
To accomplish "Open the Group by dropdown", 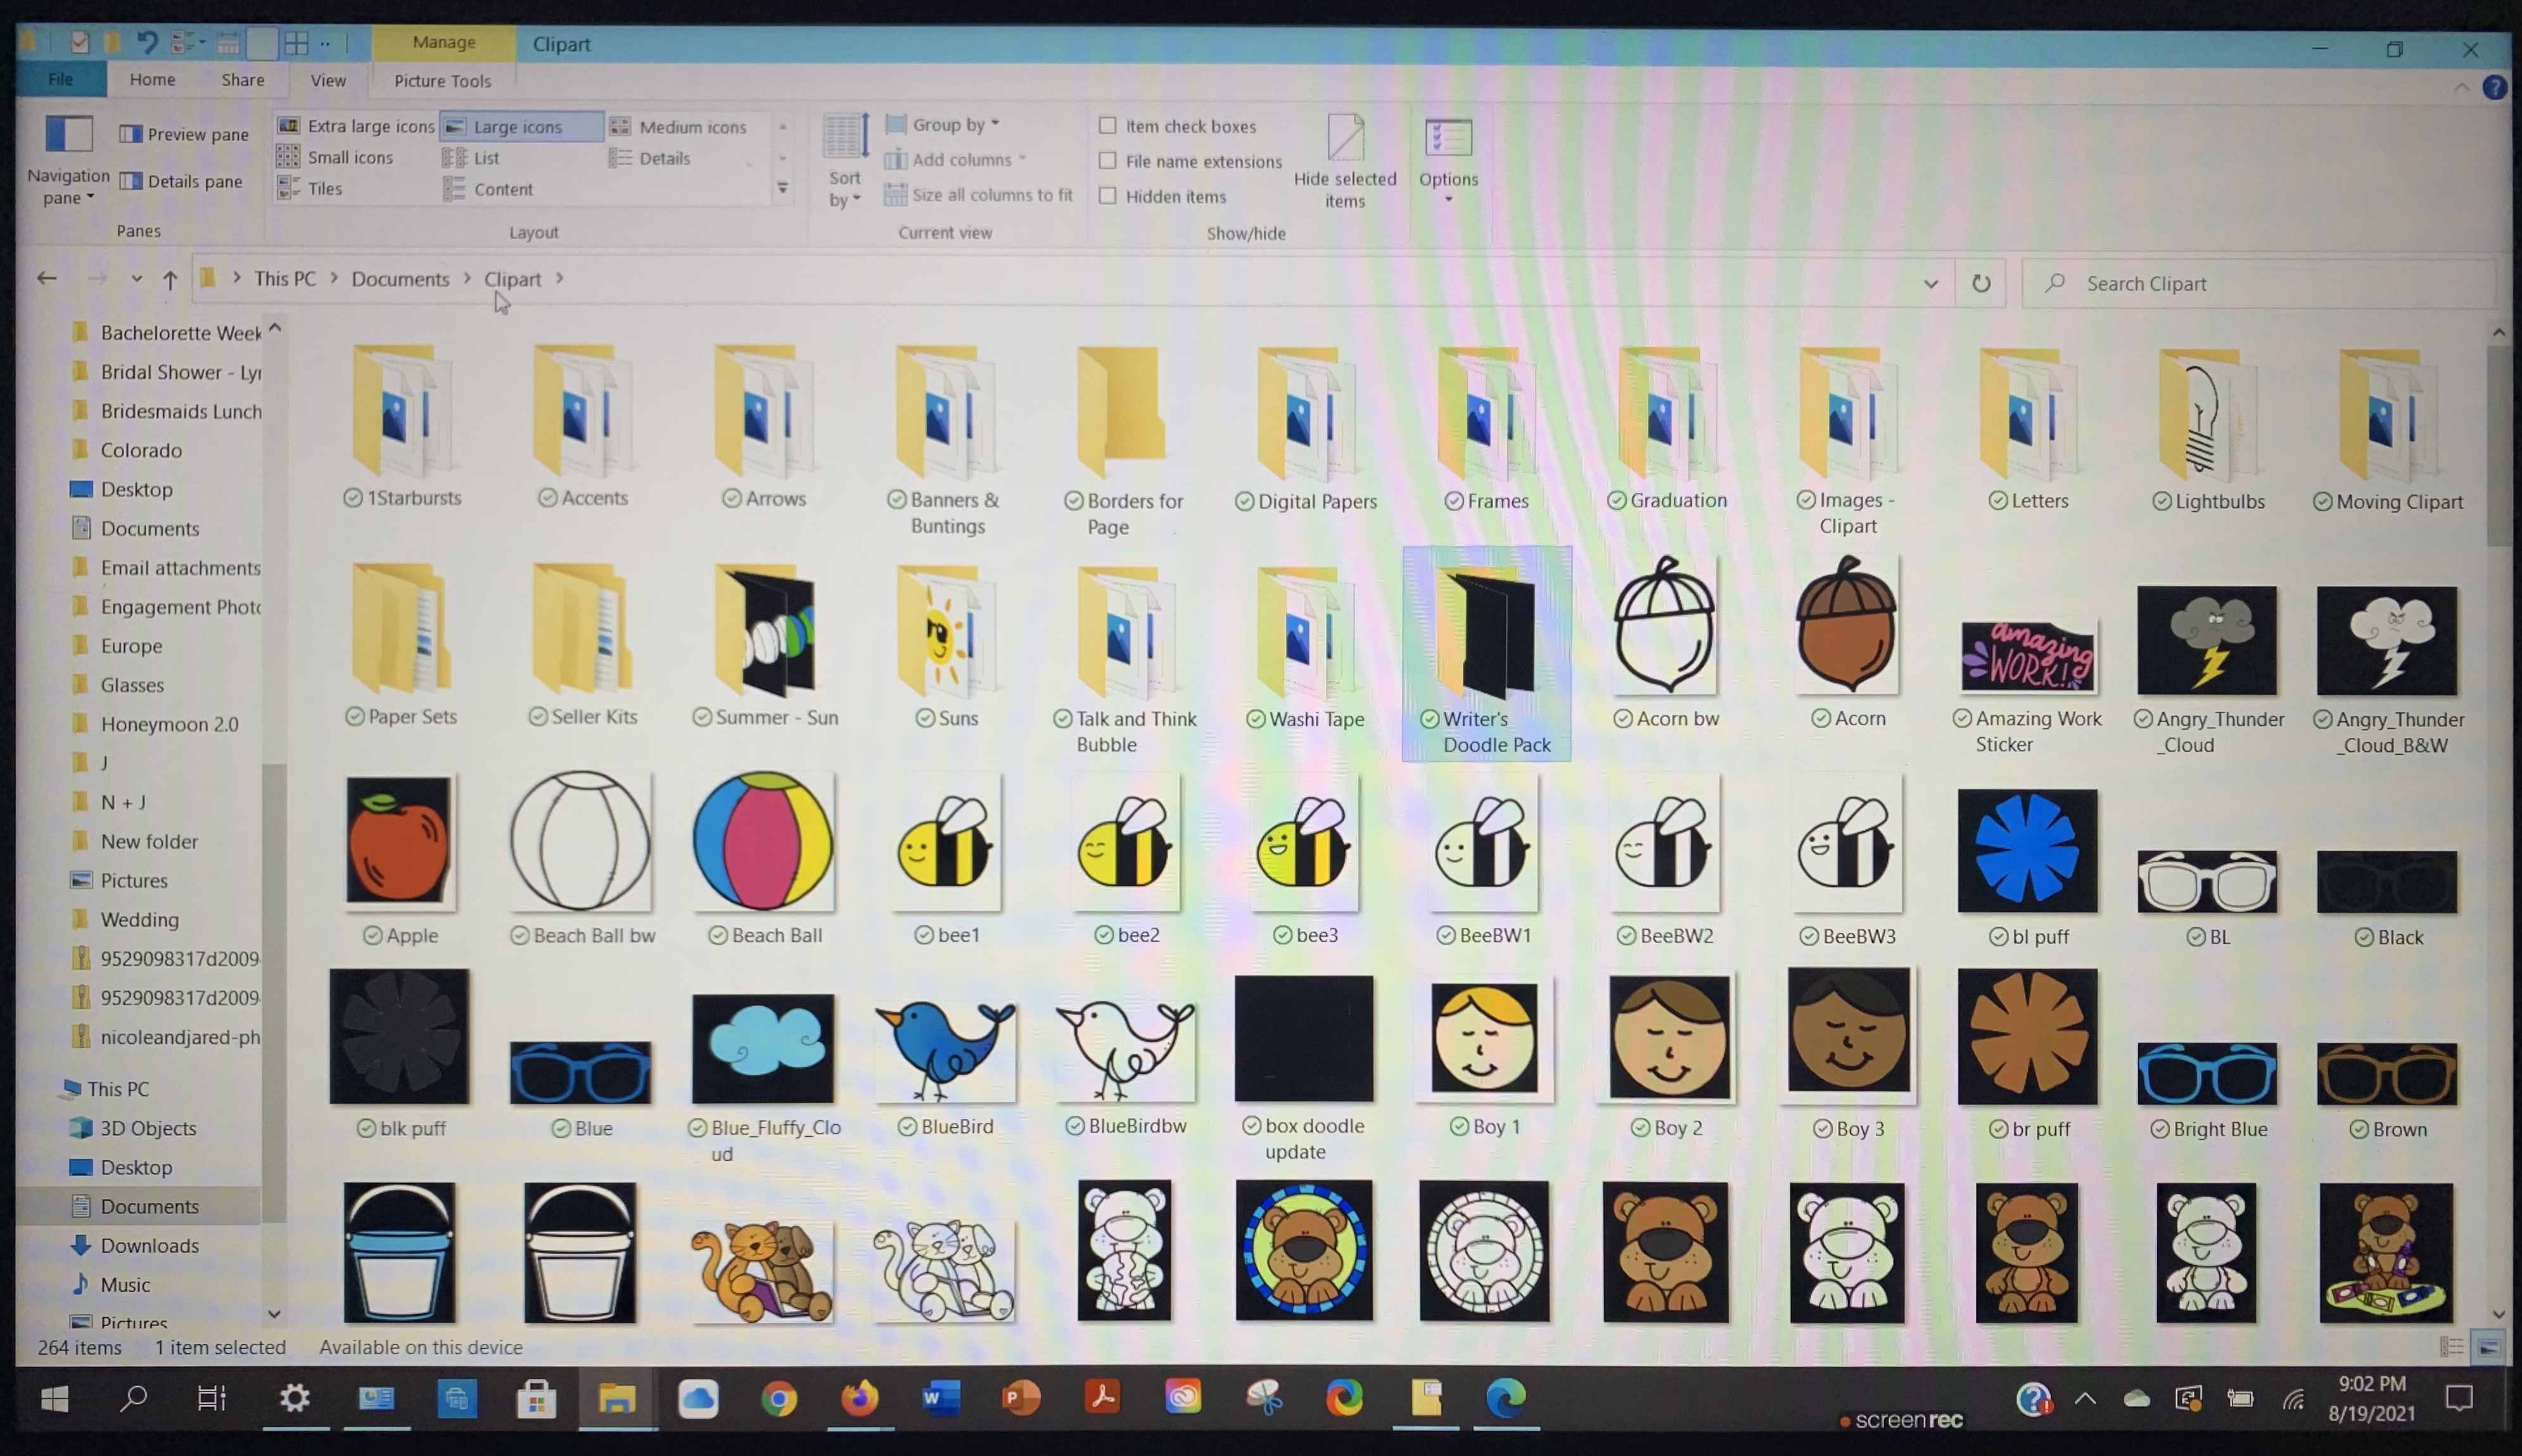I will point(942,125).
